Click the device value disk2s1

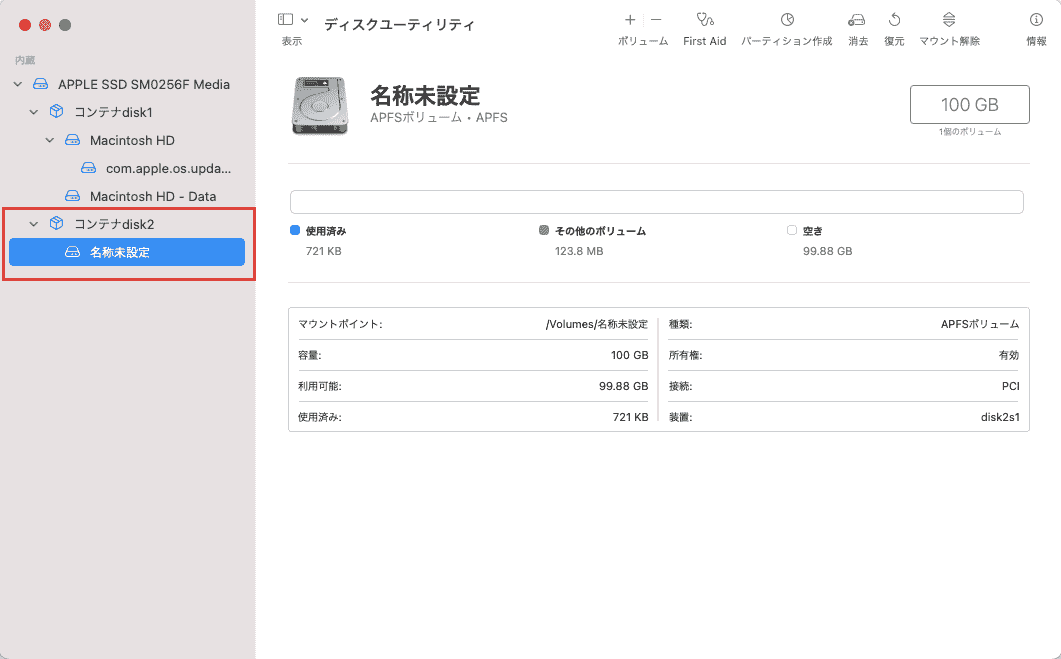(x=1000, y=417)
